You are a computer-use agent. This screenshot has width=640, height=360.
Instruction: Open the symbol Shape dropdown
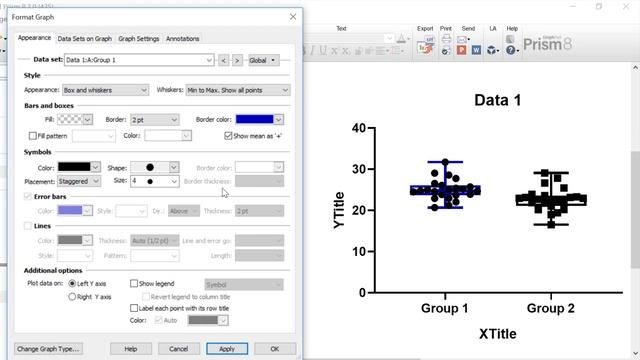[155, 167]
